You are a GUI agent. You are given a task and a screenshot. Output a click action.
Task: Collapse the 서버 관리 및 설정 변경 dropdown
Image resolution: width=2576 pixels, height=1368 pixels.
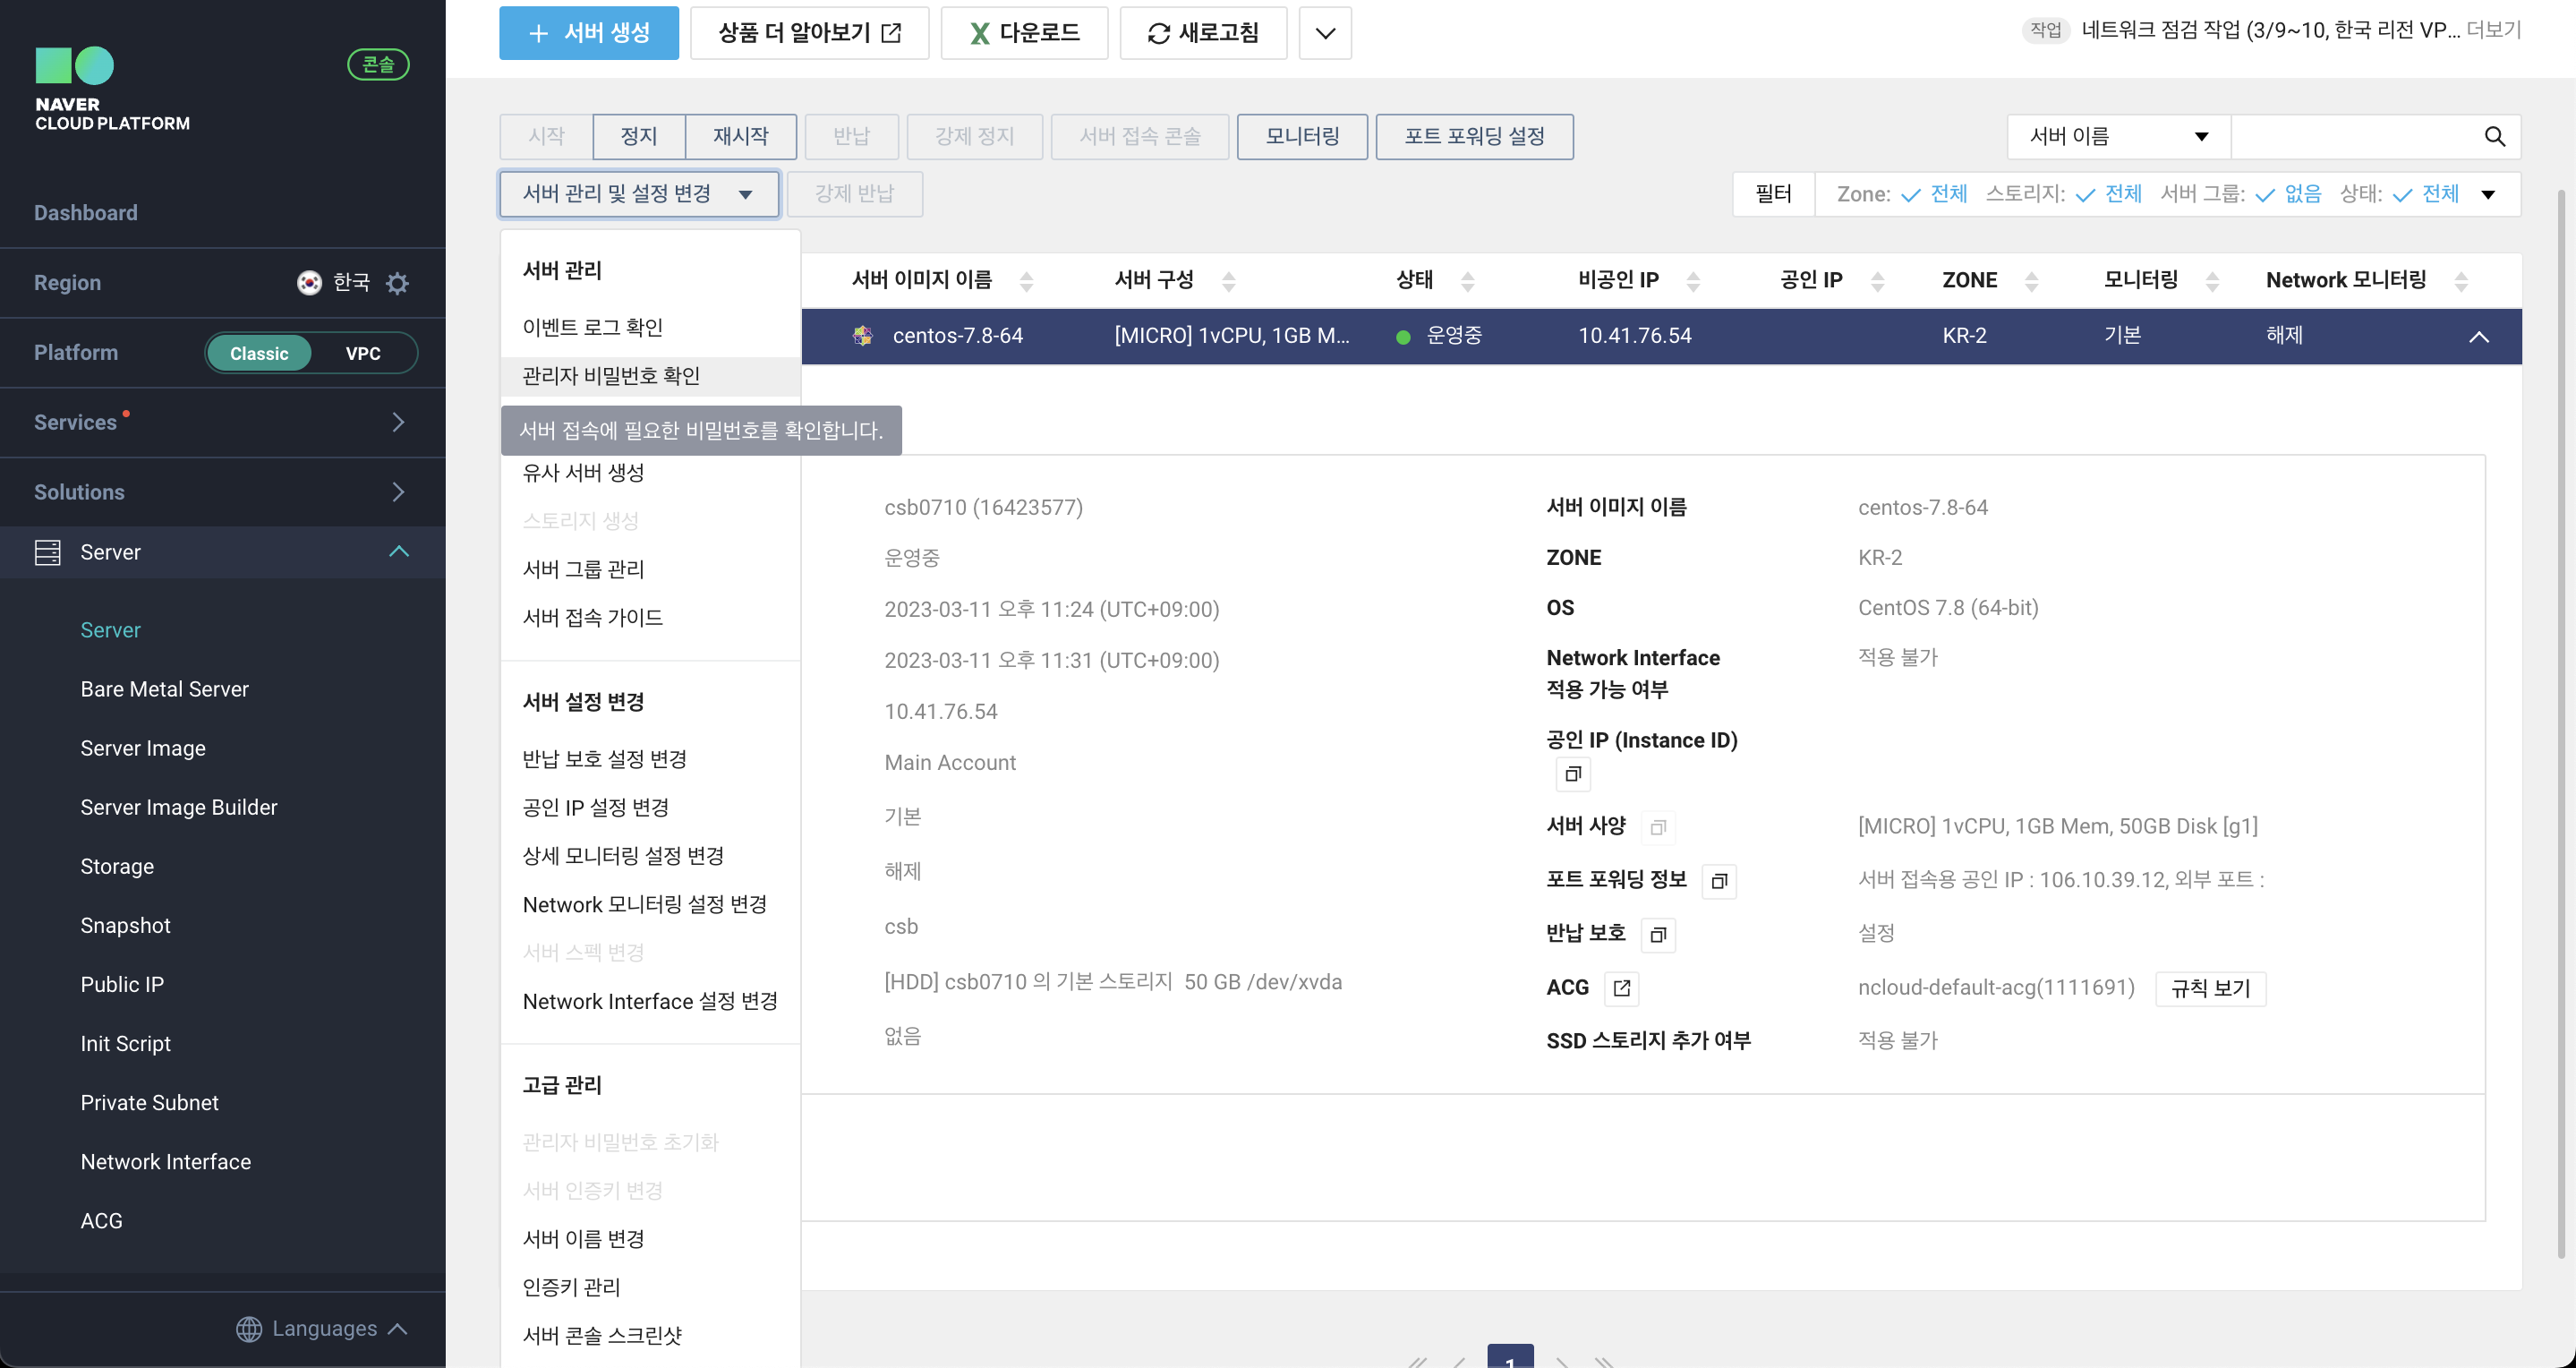tap(638, 194)
